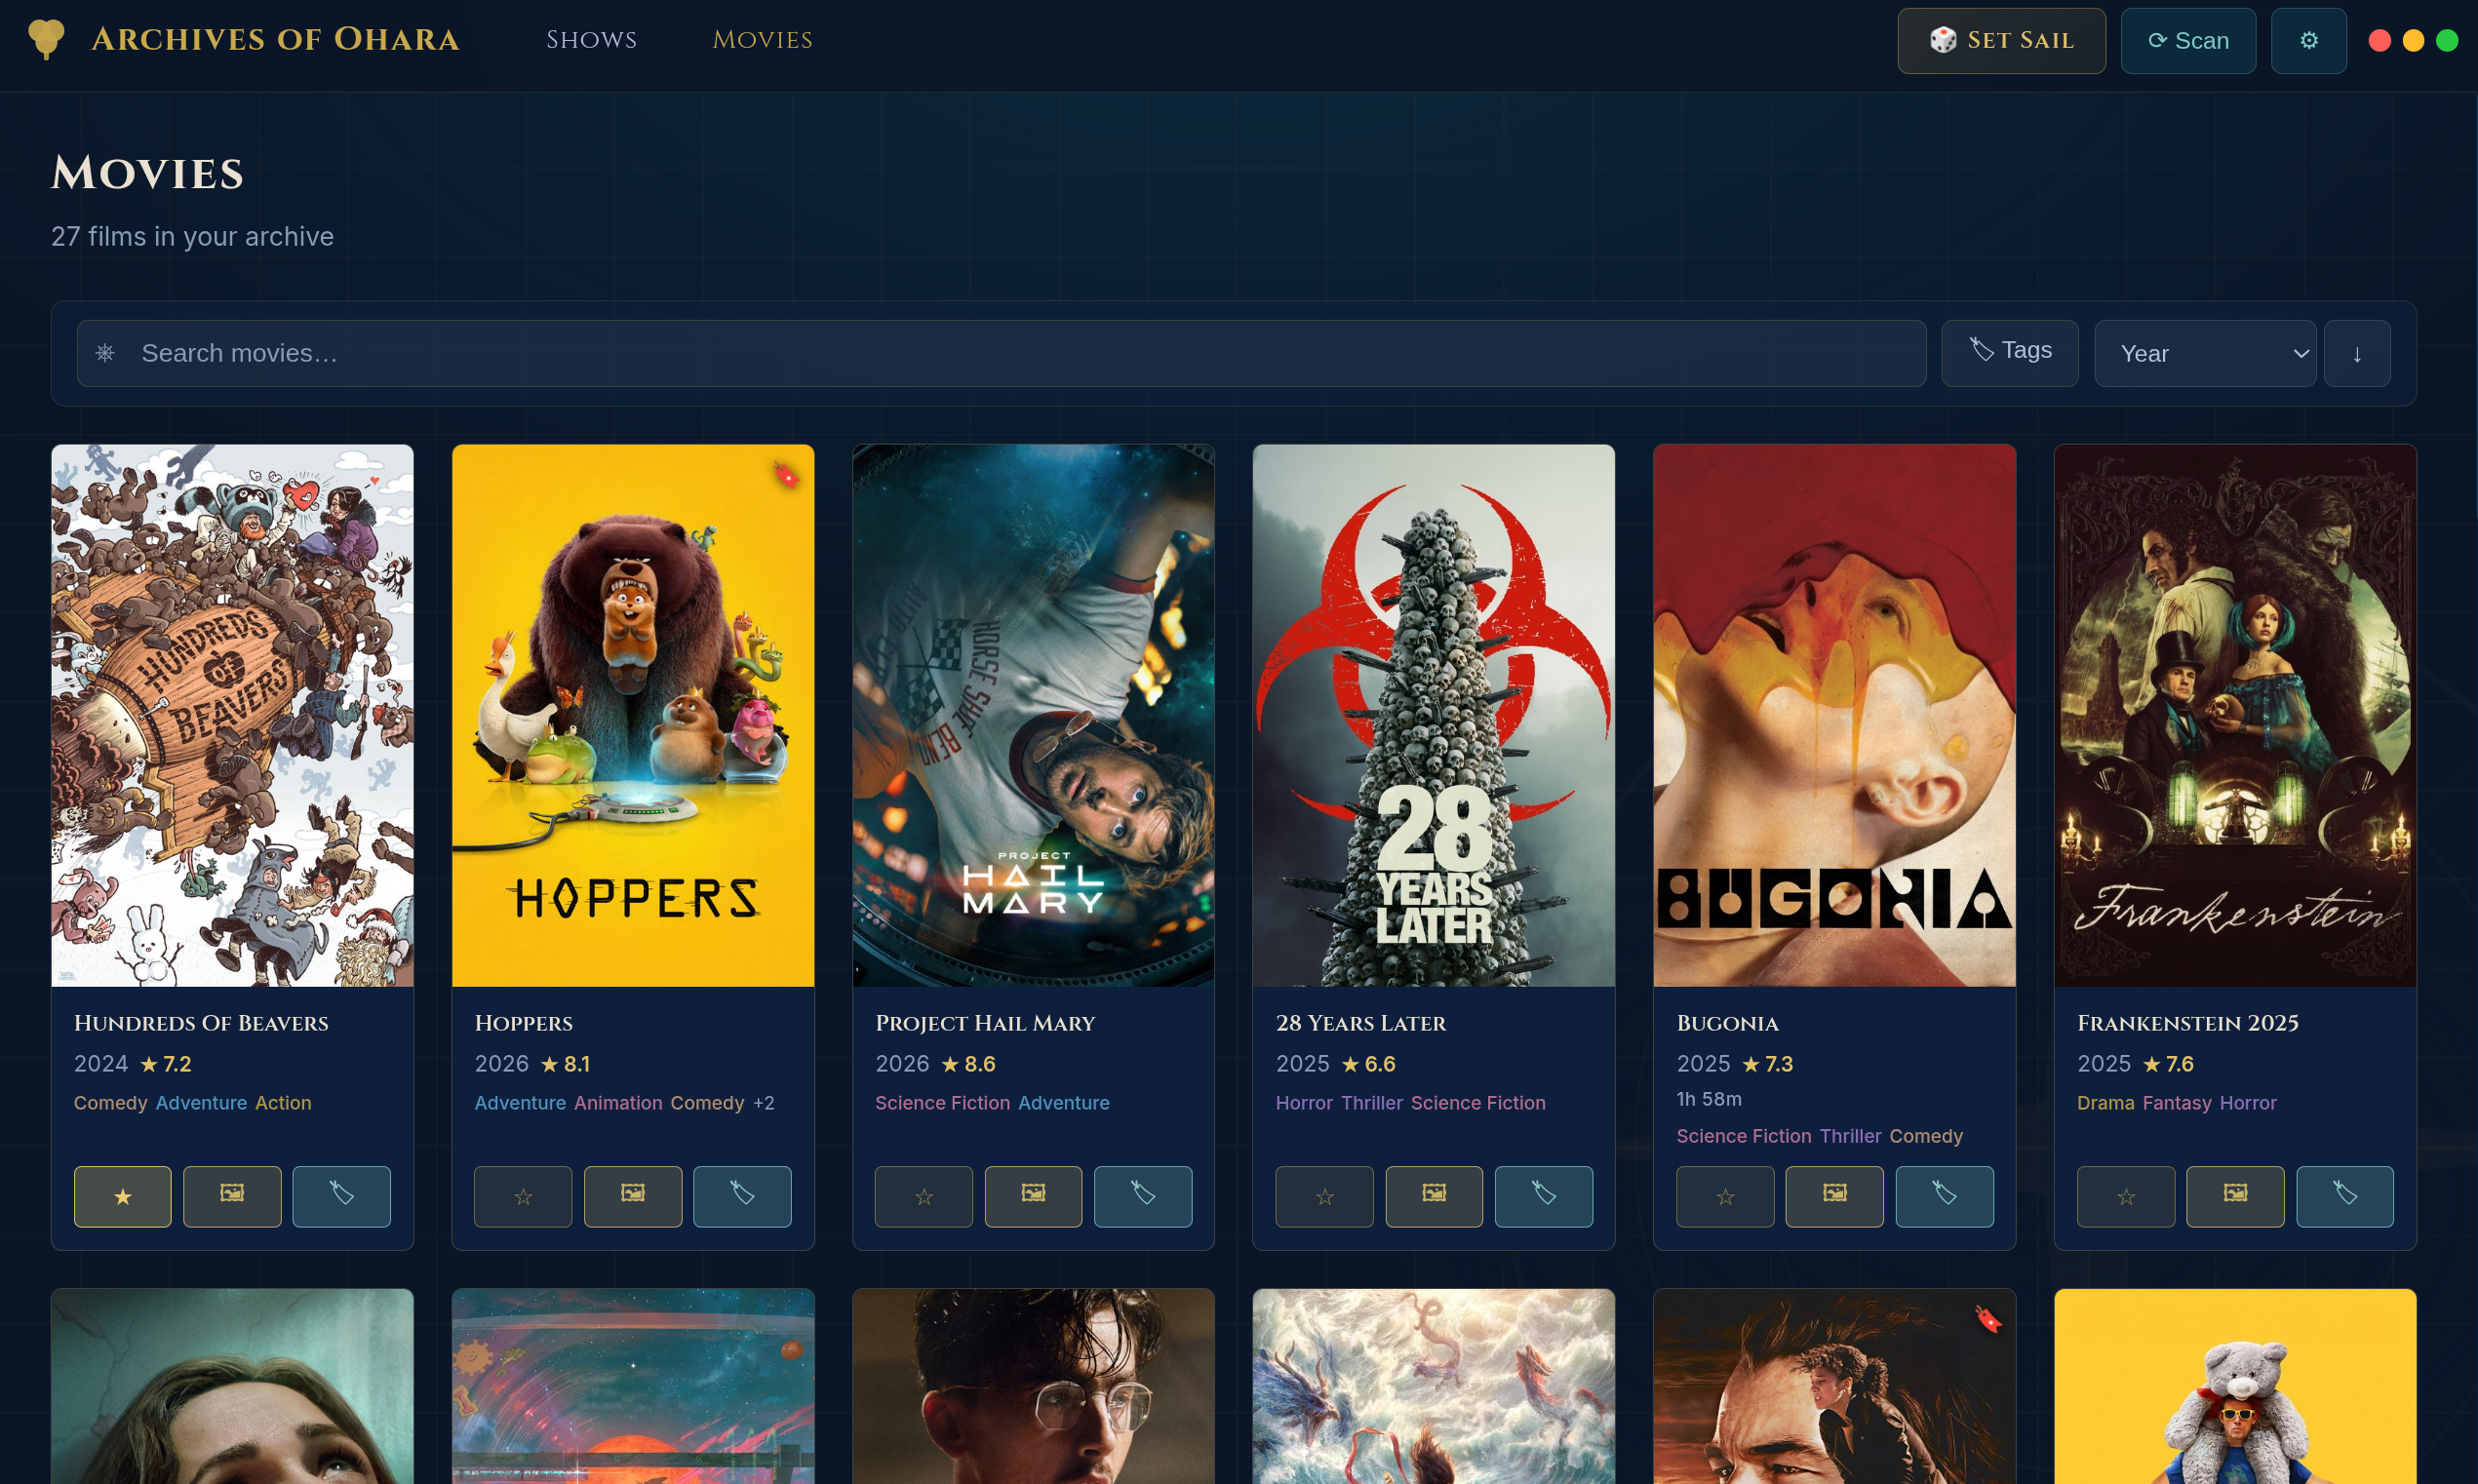Click the yellow window control dot

coord(2413,40)
